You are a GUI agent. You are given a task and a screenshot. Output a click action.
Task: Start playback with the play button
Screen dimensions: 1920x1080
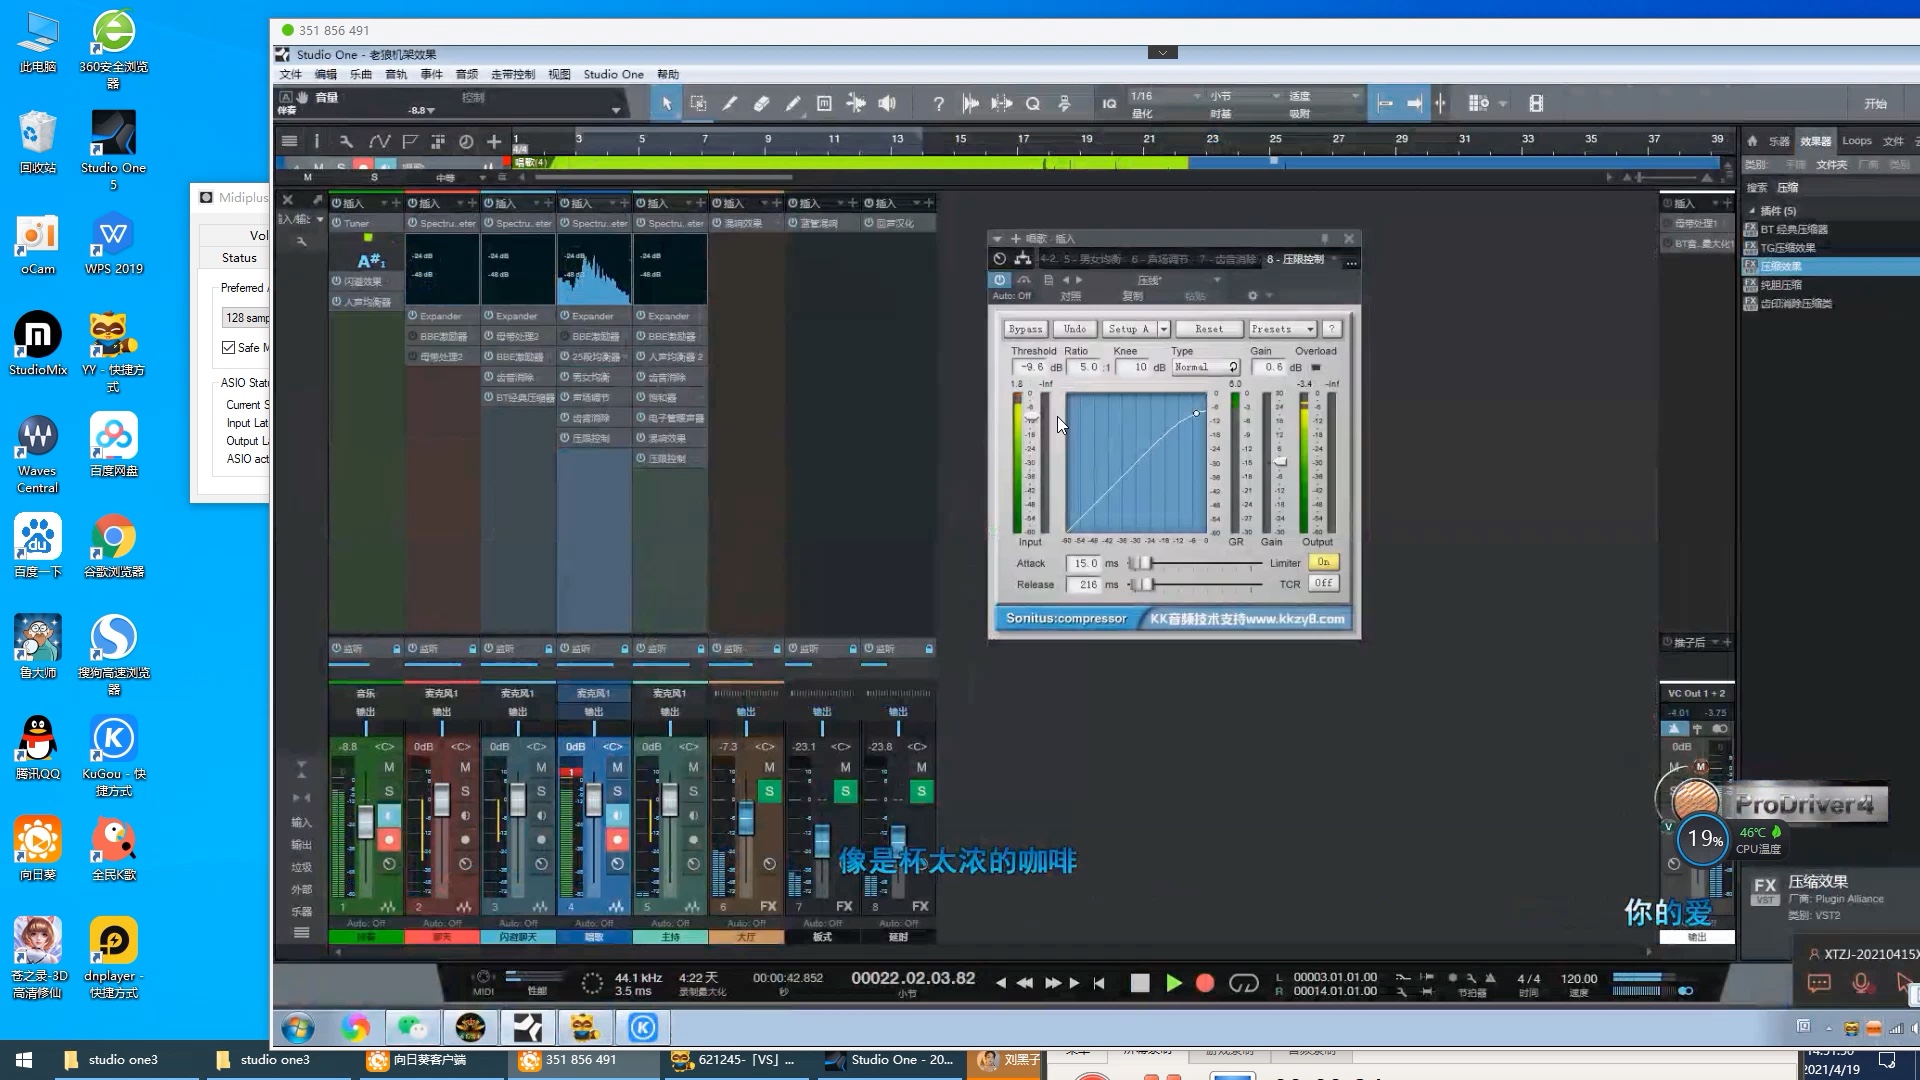pos(1174,983)
